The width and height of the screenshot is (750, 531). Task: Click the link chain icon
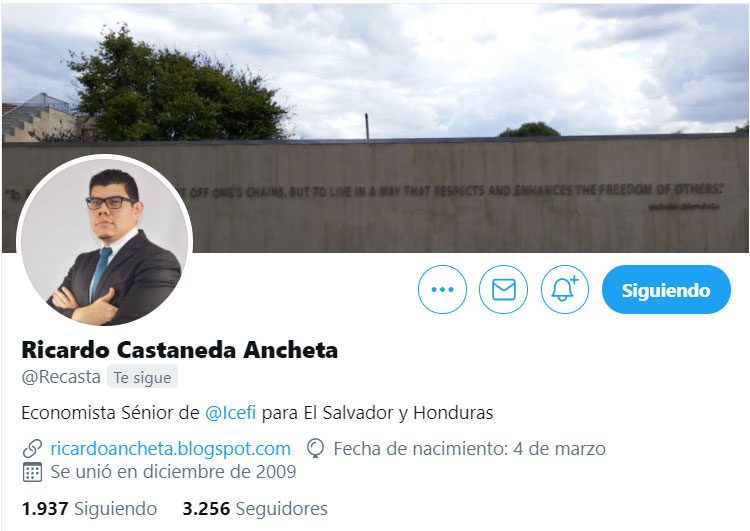point(32,449)
